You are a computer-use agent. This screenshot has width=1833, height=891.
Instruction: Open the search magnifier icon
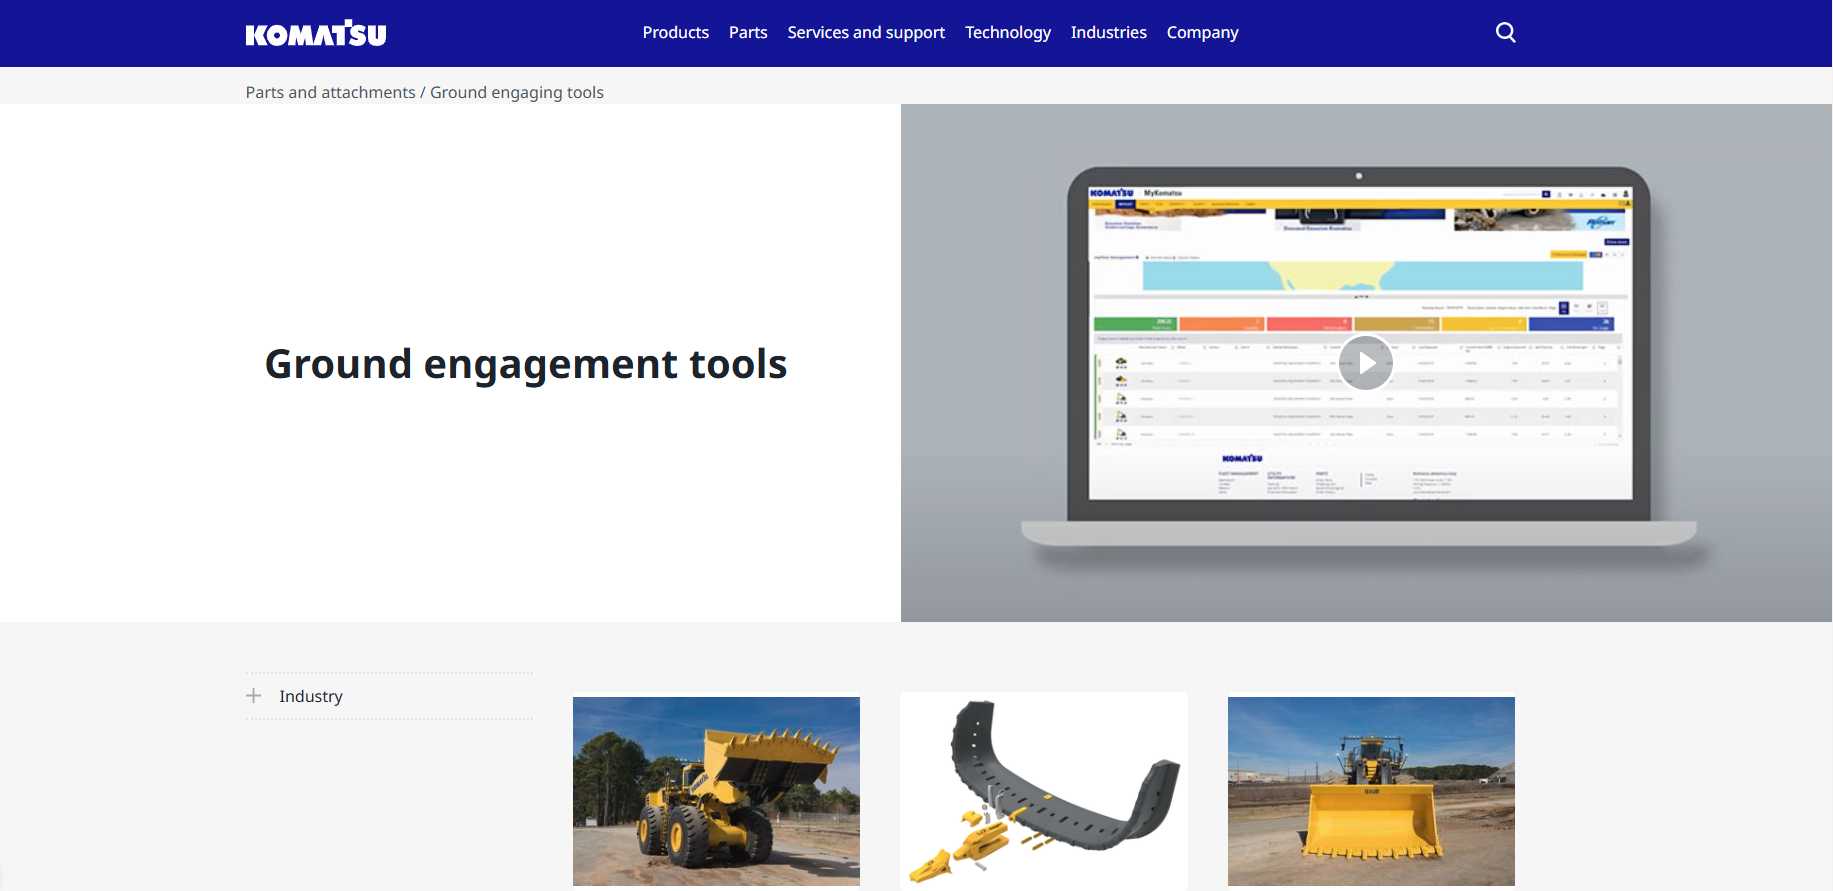1505,33
